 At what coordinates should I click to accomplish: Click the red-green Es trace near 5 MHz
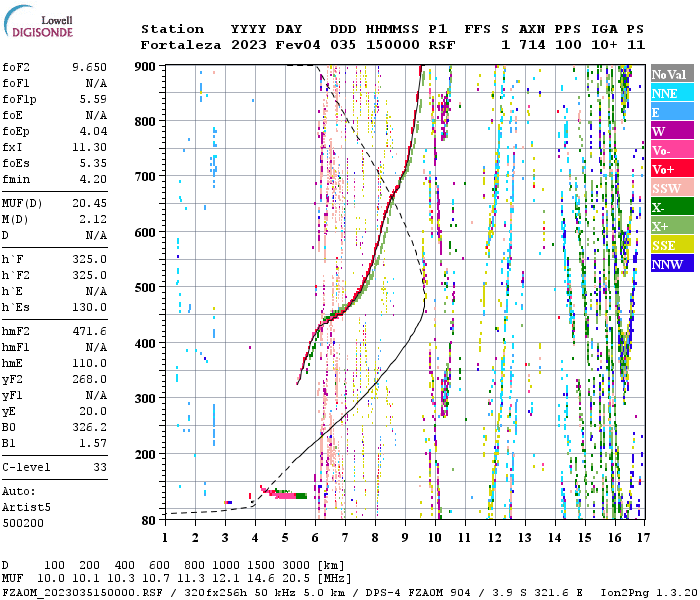[x=284, y=493]
